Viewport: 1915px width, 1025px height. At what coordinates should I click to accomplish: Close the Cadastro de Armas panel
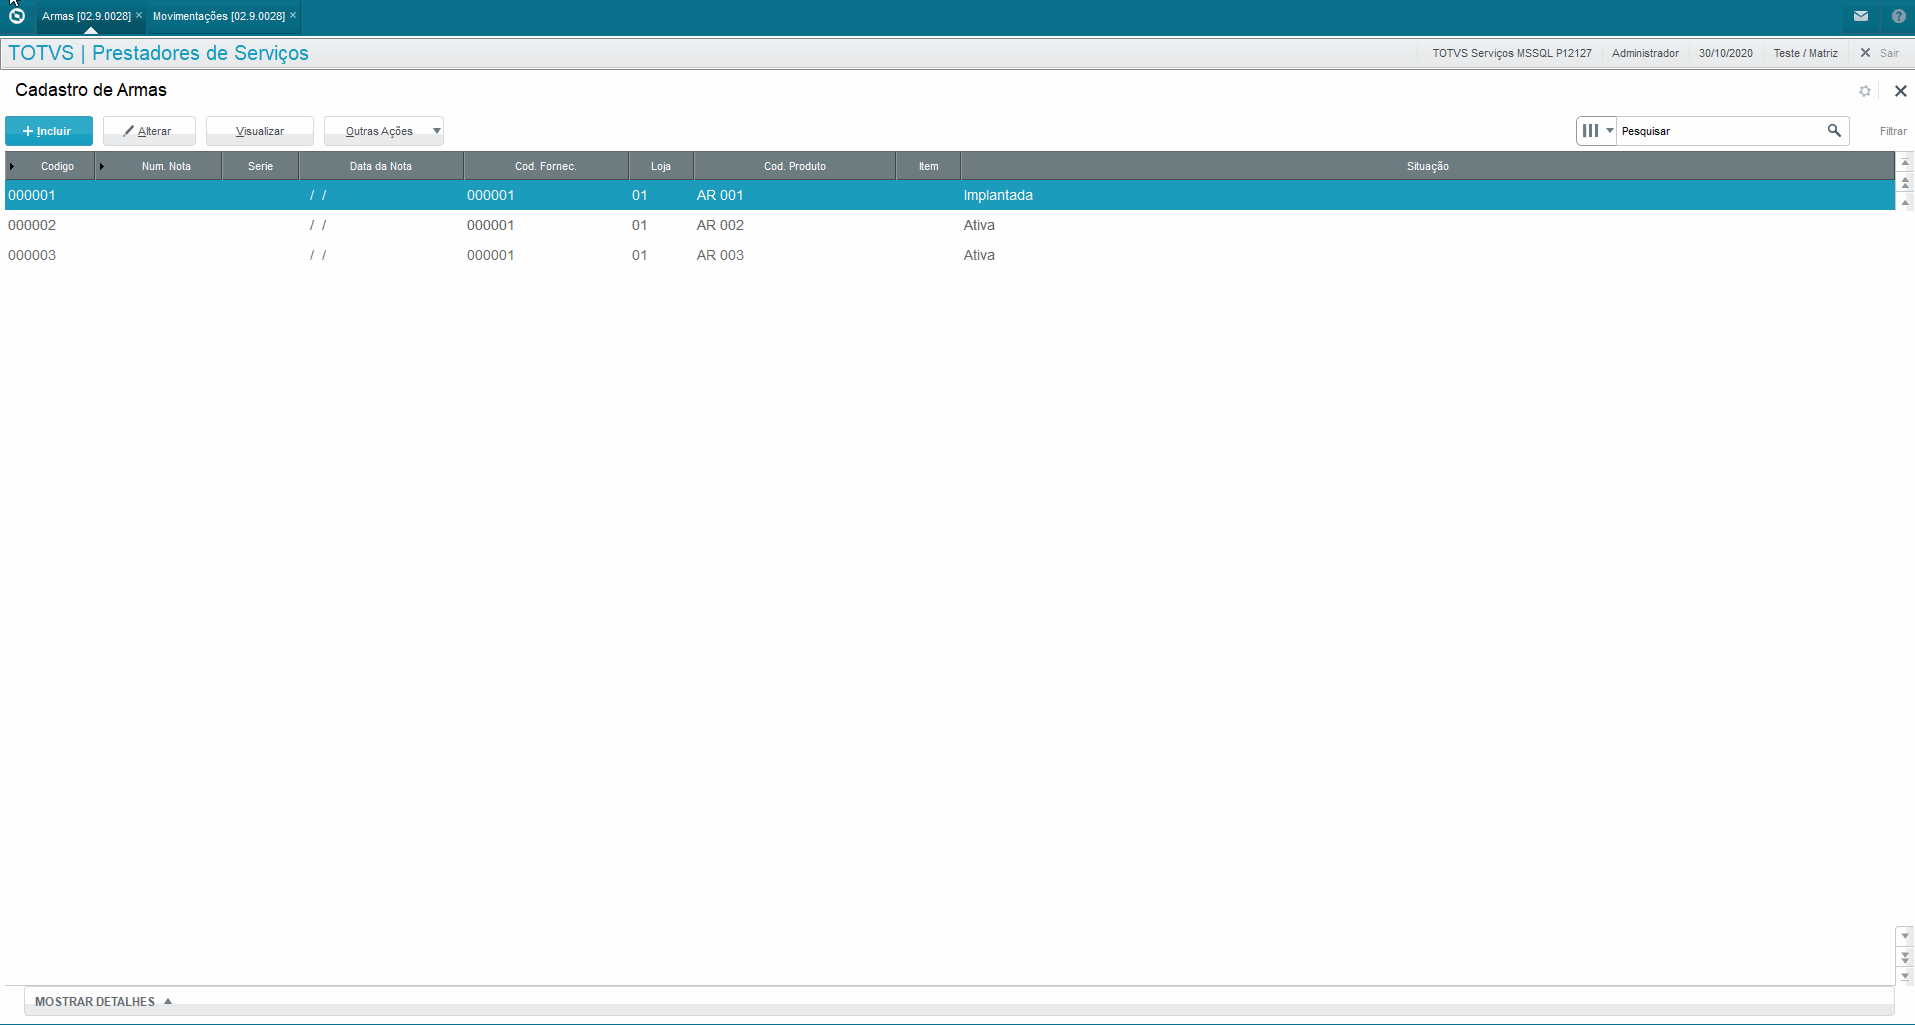1901,91
